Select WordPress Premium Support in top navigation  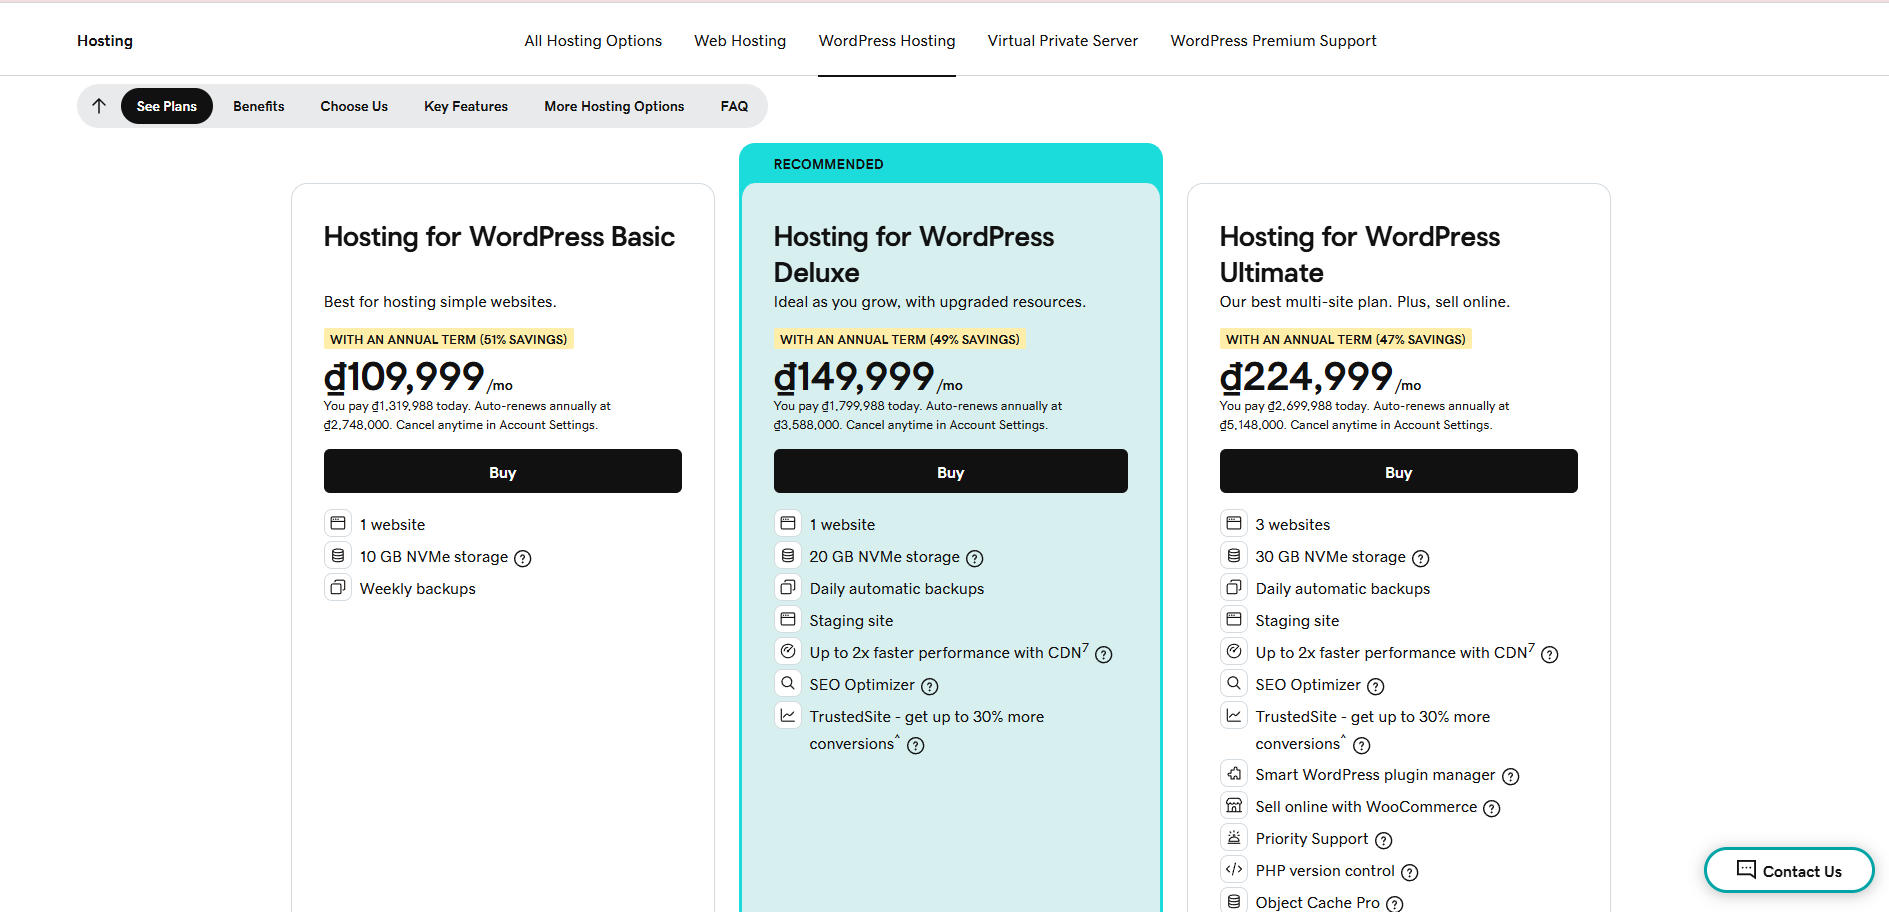1273,41
